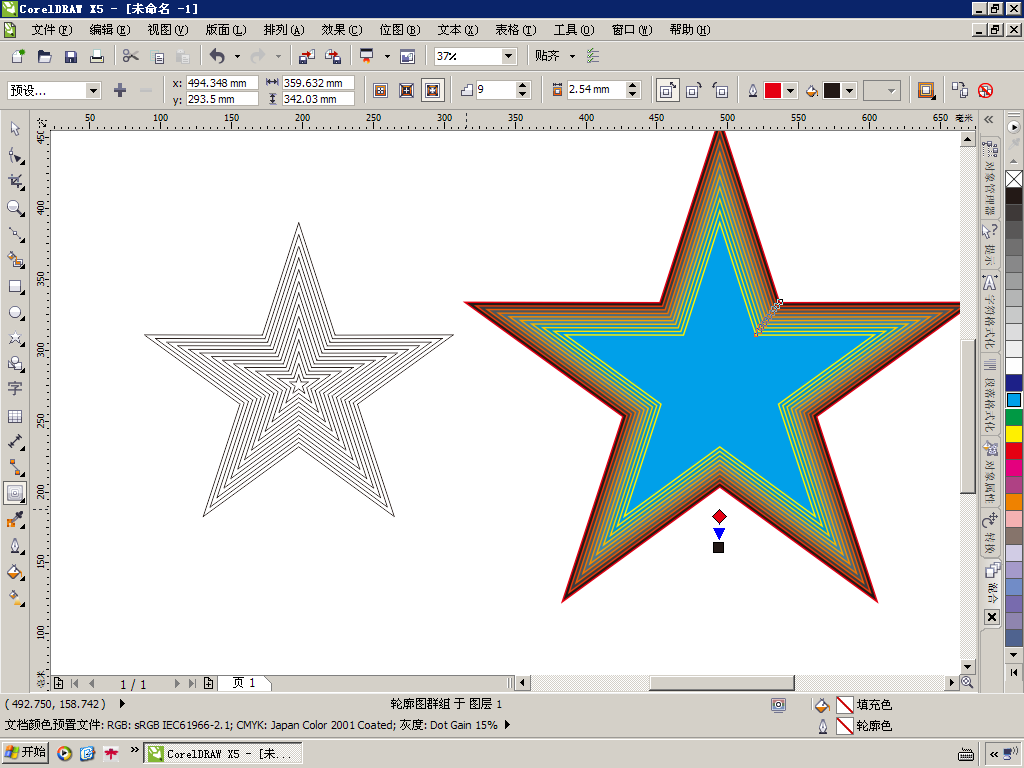Image resolution: width=1024 pixels, height=768 pixels.
Task: Pick the orange swatch in the palette
Action: point(1014,502)
